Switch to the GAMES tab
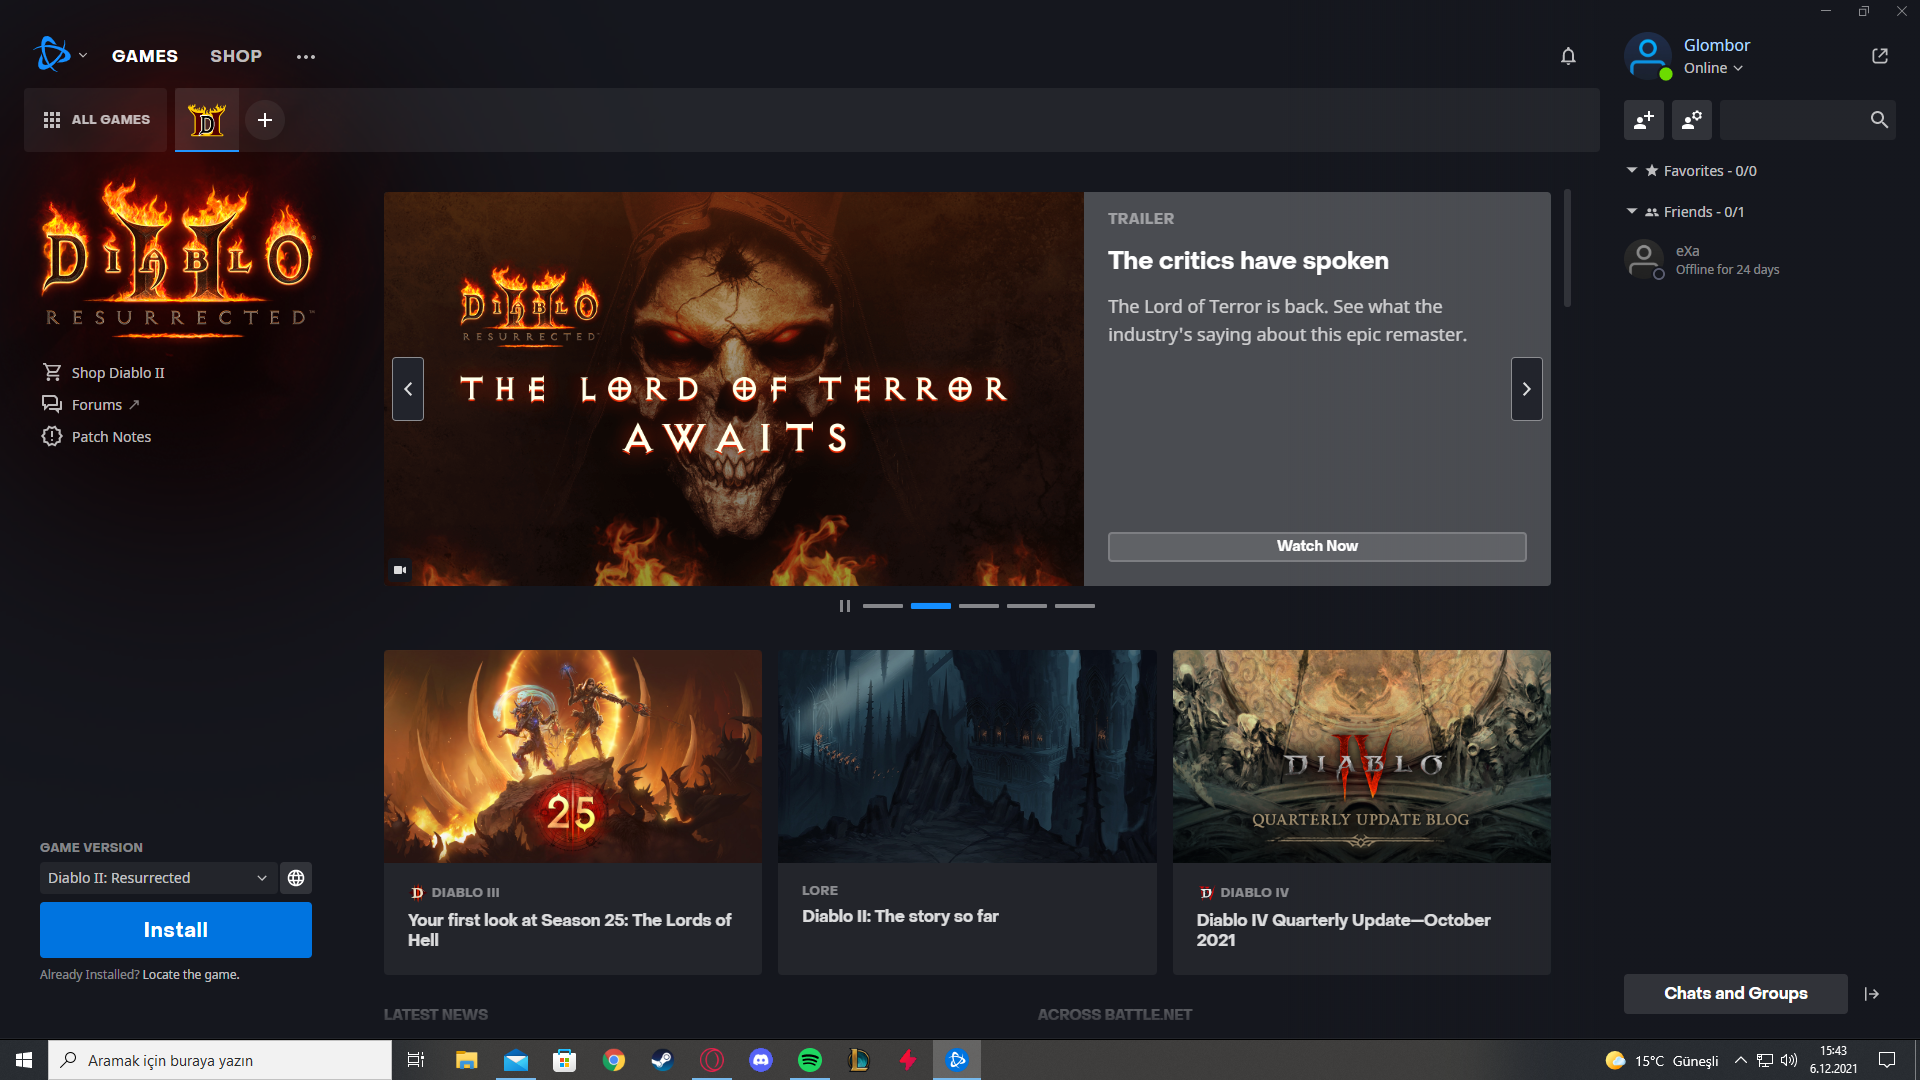The height and width of the screenshot is (1080, 1920). pyautogui.click(x=145, y=56)
